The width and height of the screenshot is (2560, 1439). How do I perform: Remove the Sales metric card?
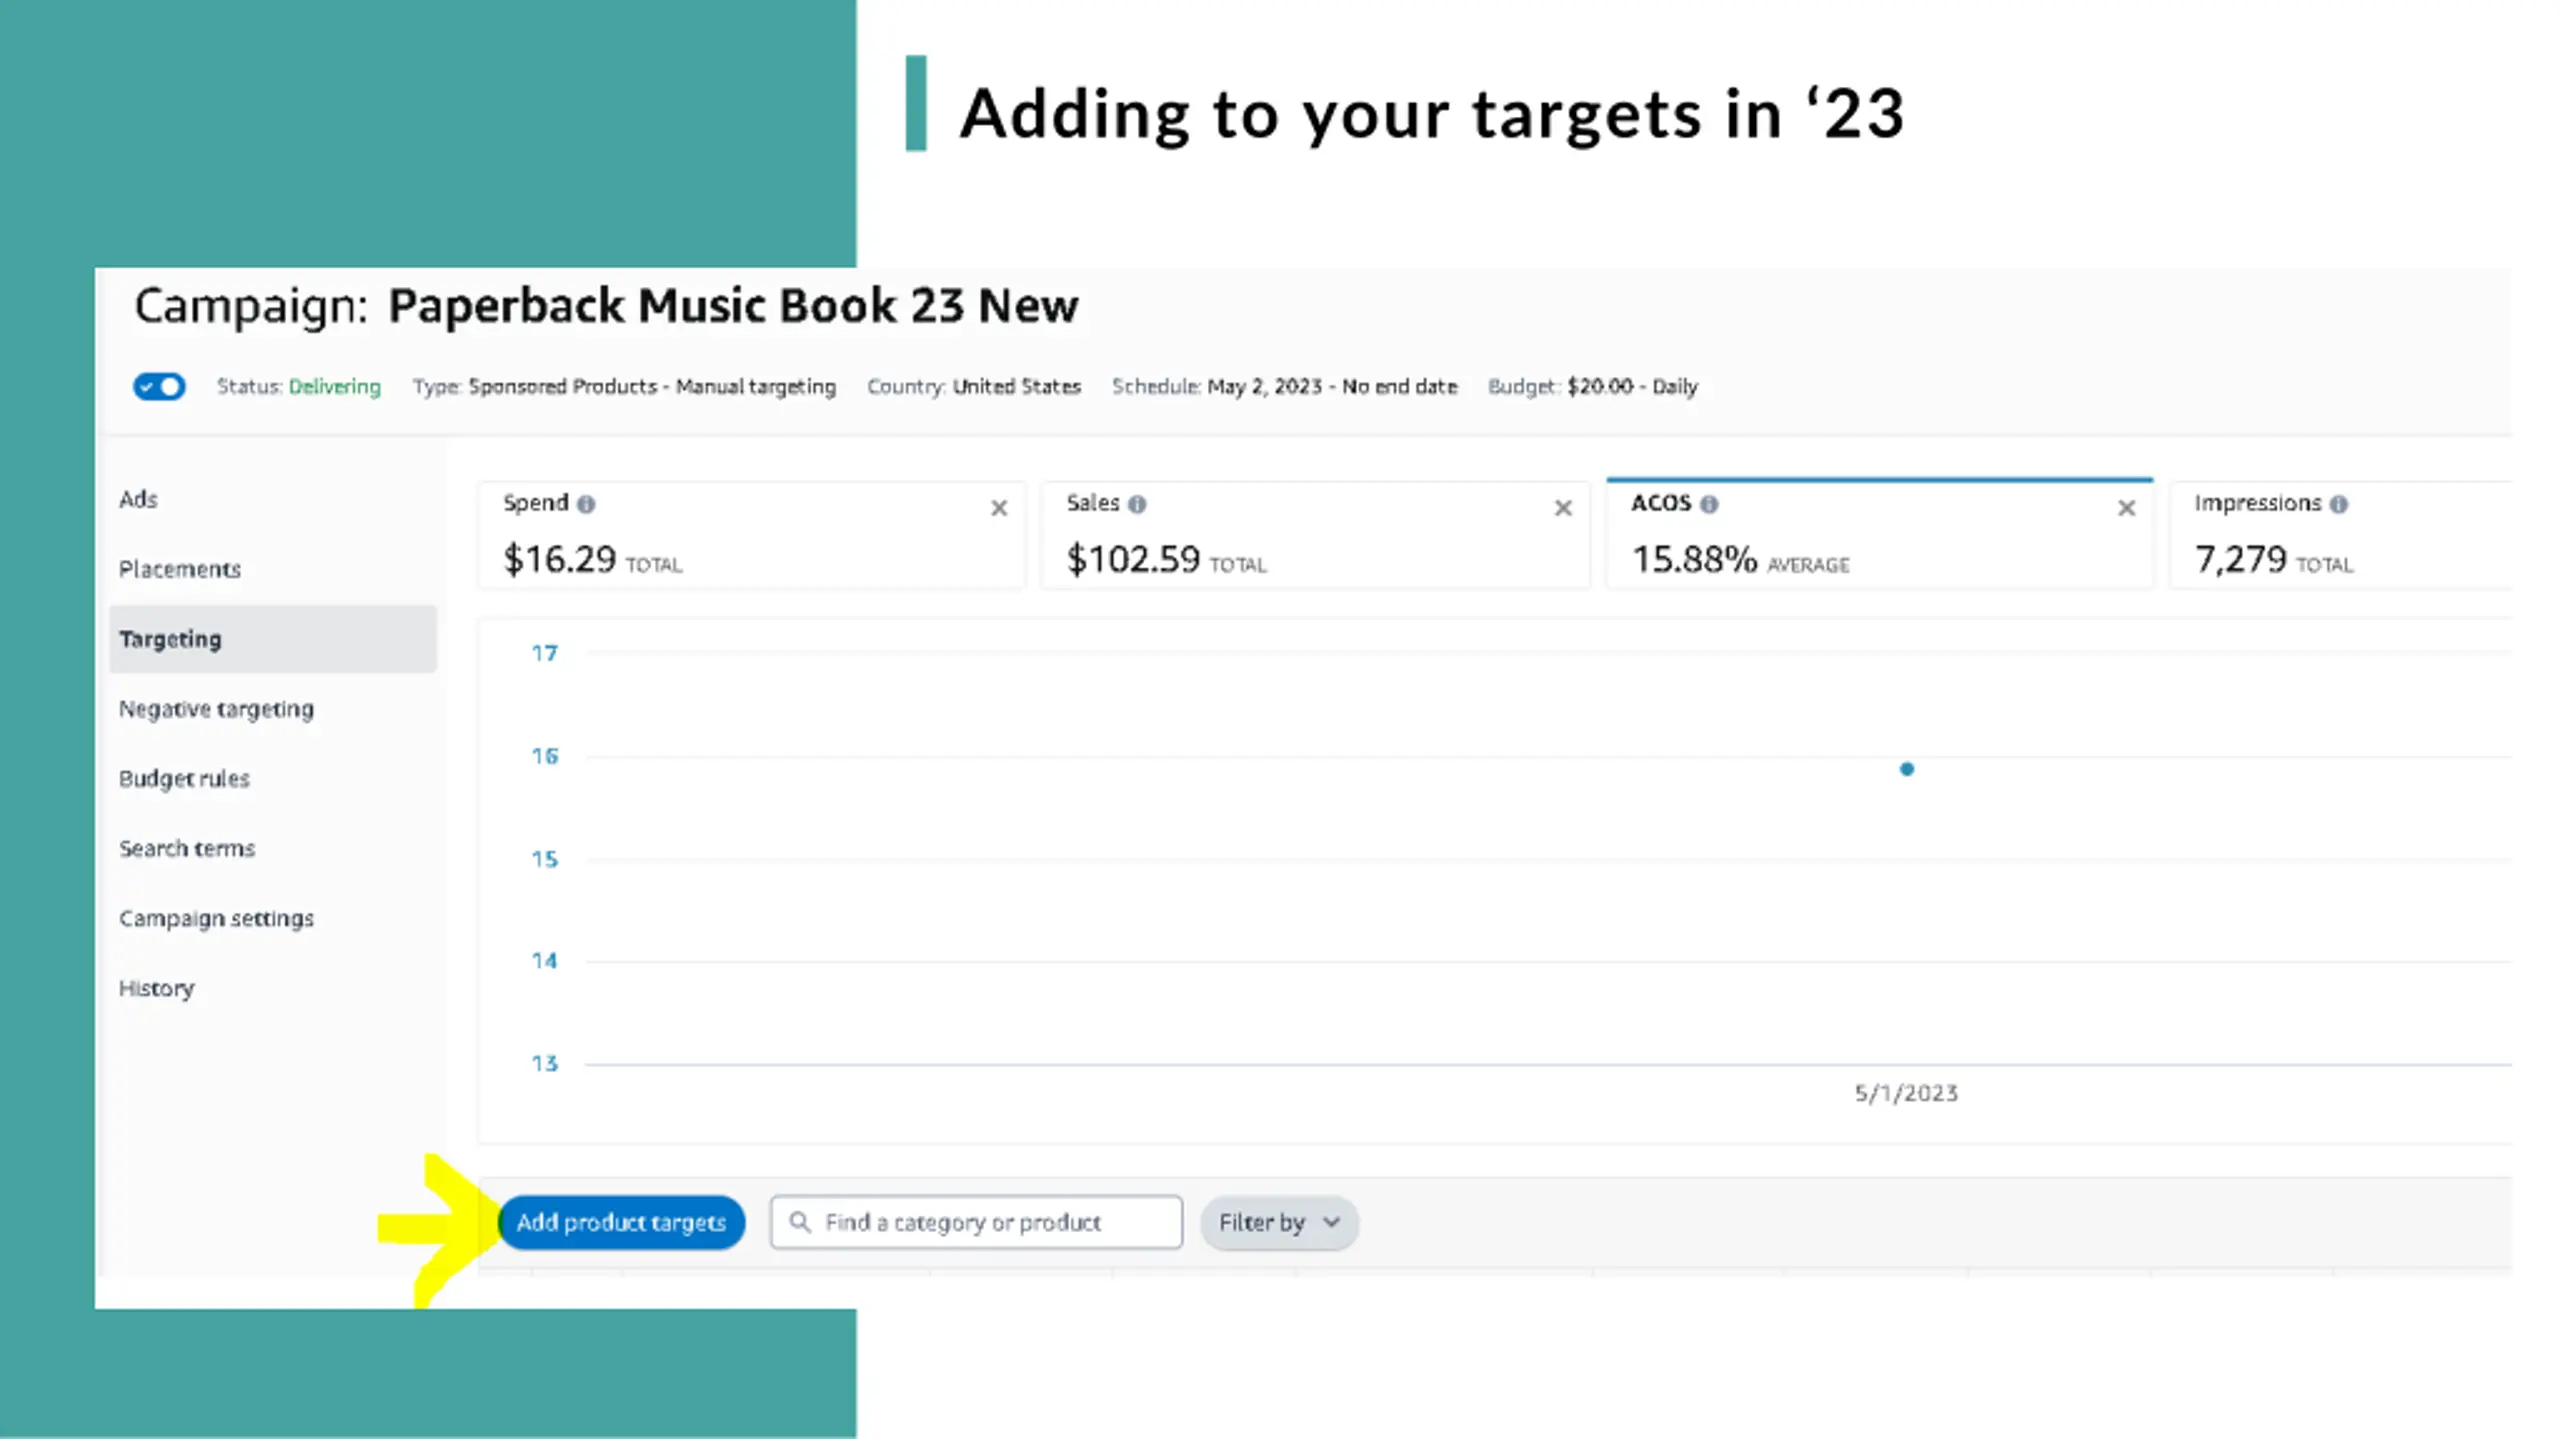pos(1563,508)
